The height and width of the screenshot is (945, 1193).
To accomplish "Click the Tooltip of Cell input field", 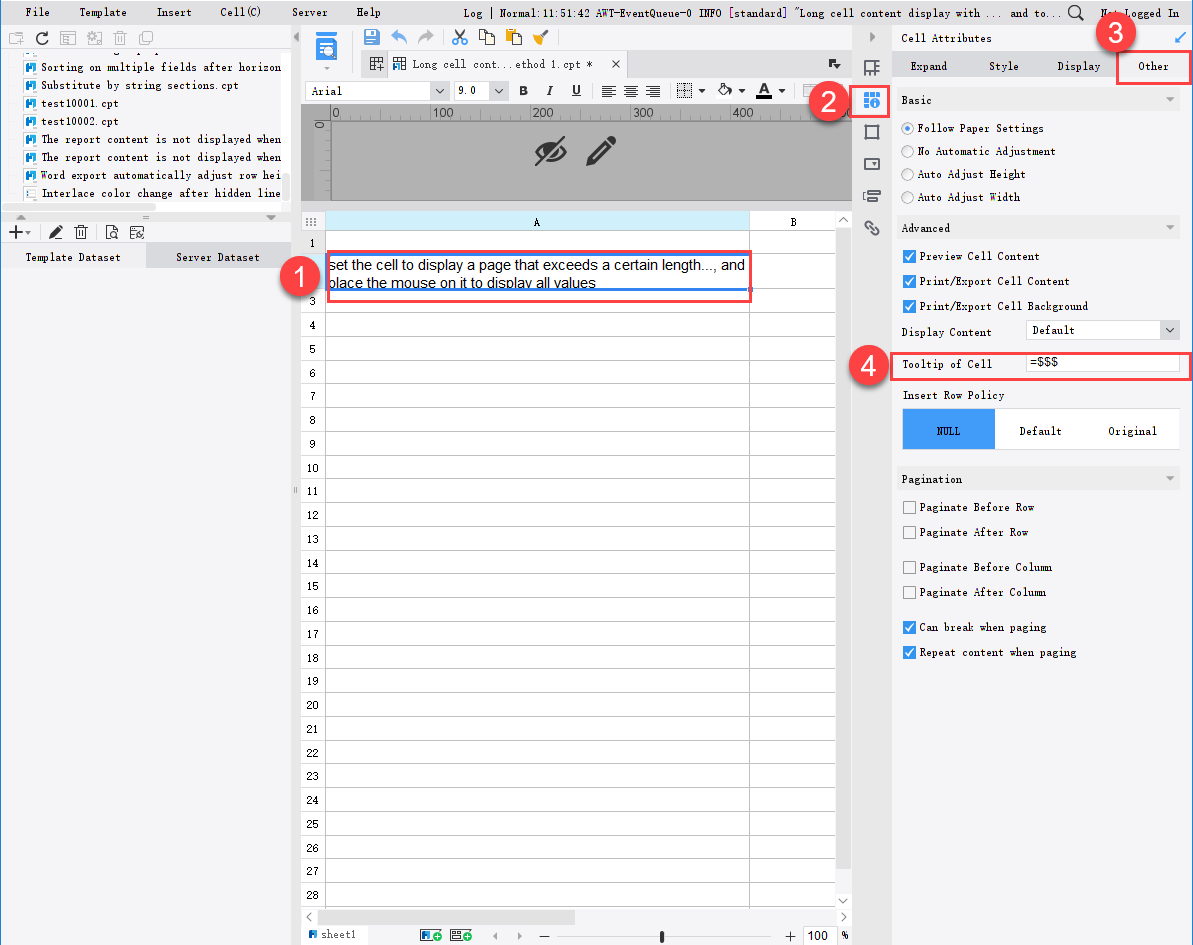I will (1105, 365).
